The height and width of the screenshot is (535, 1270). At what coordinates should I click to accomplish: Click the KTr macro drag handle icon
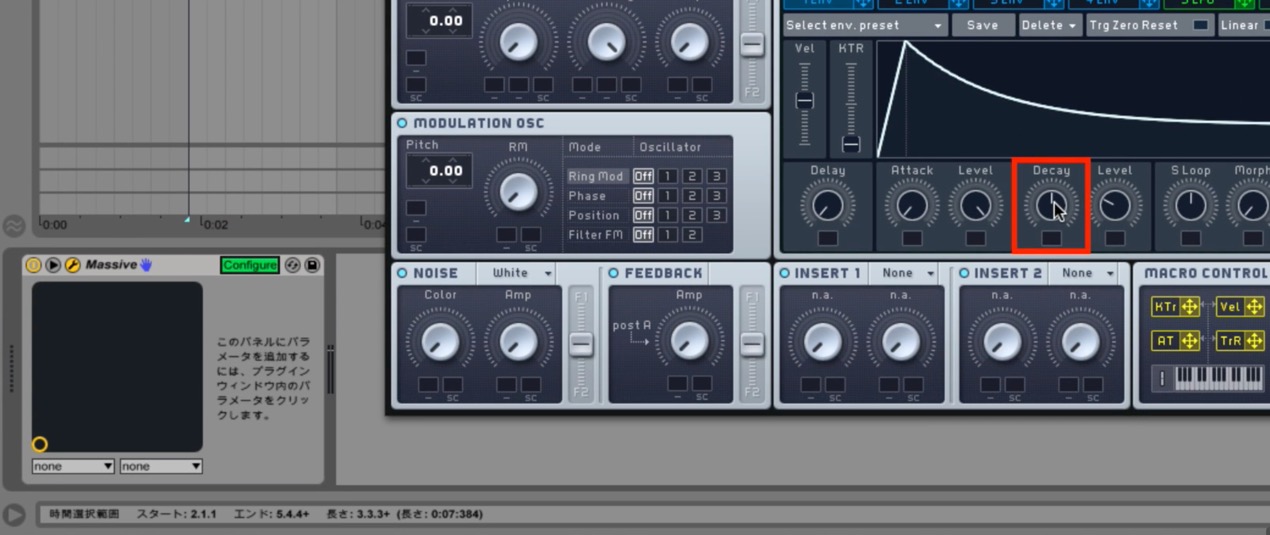pos(1189,307)
